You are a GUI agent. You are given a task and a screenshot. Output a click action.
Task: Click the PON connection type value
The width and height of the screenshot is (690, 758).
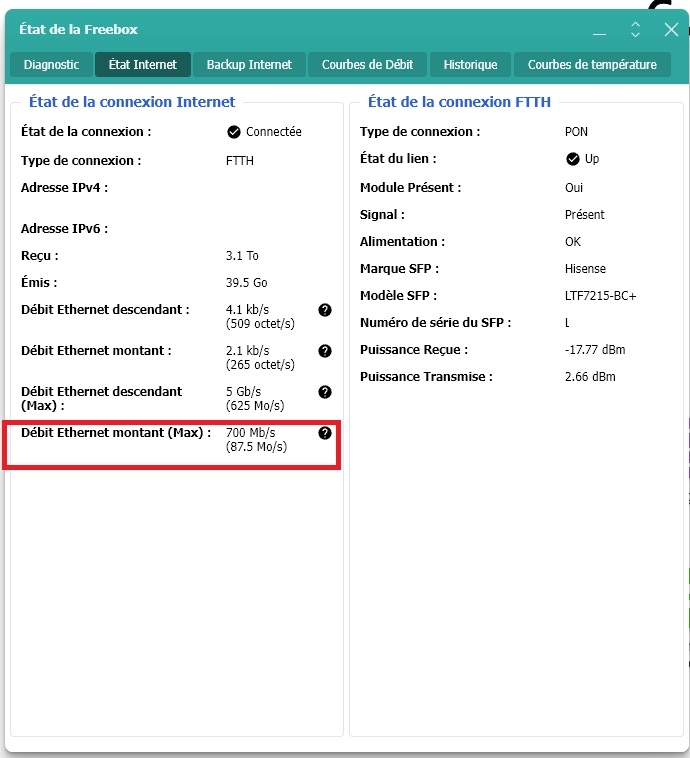click(x=576, y=132)
